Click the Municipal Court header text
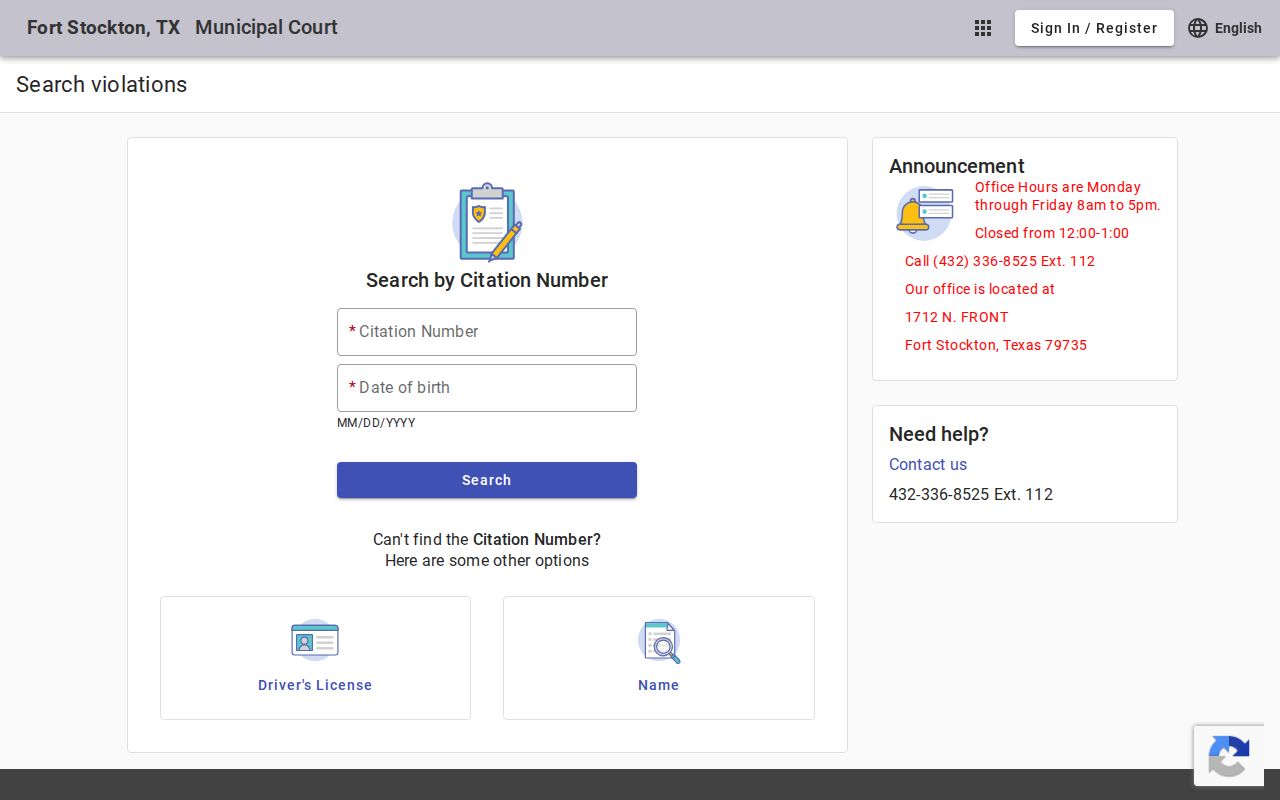1280x800 pixels. coord(266,27)
